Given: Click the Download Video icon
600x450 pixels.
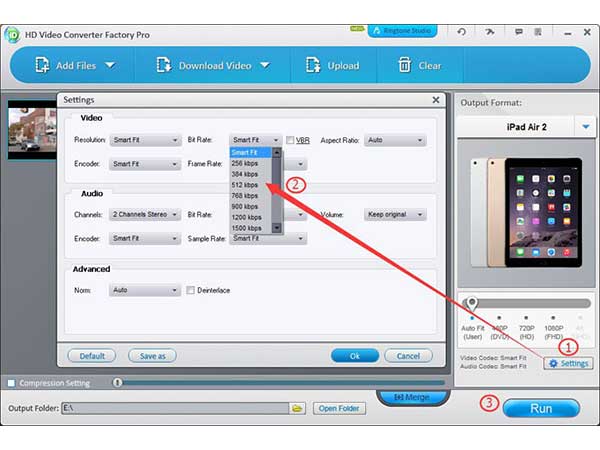Looking at the screenshot, I should click(x=164, y=66).
